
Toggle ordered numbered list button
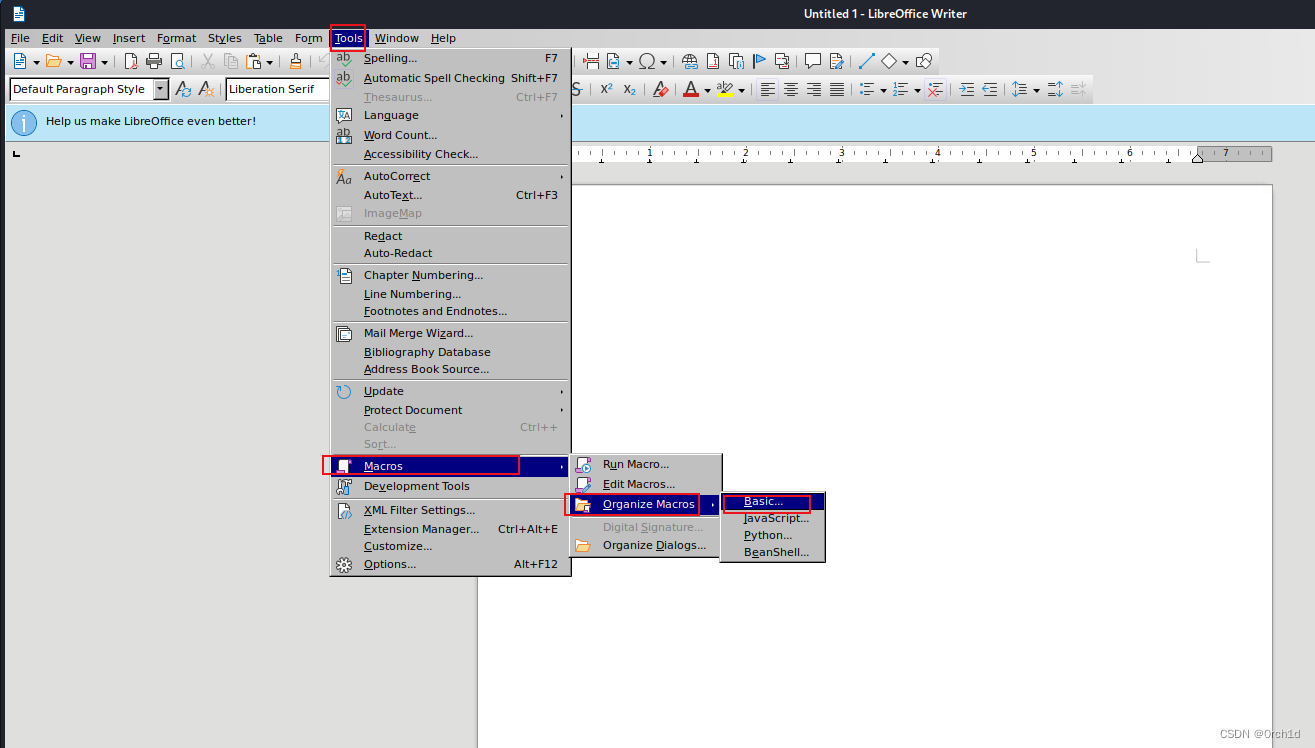tap(899, 89)
